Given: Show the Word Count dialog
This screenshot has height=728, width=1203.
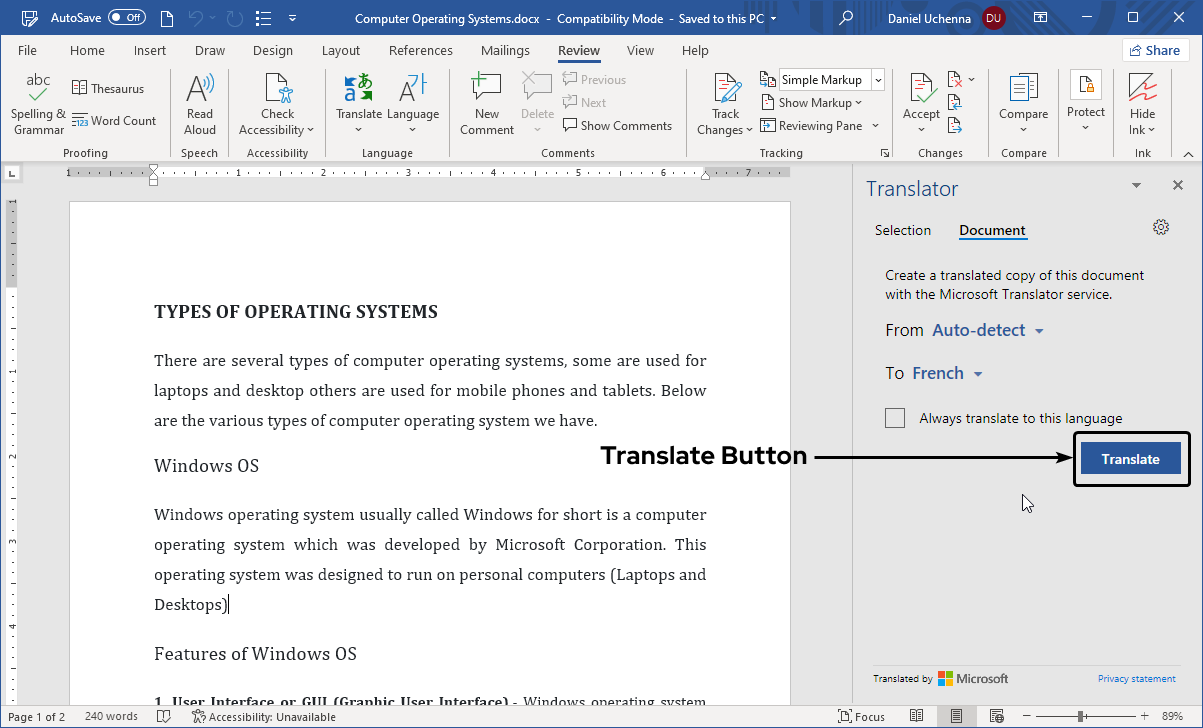Looking at the screenshot, I should 114,120.
